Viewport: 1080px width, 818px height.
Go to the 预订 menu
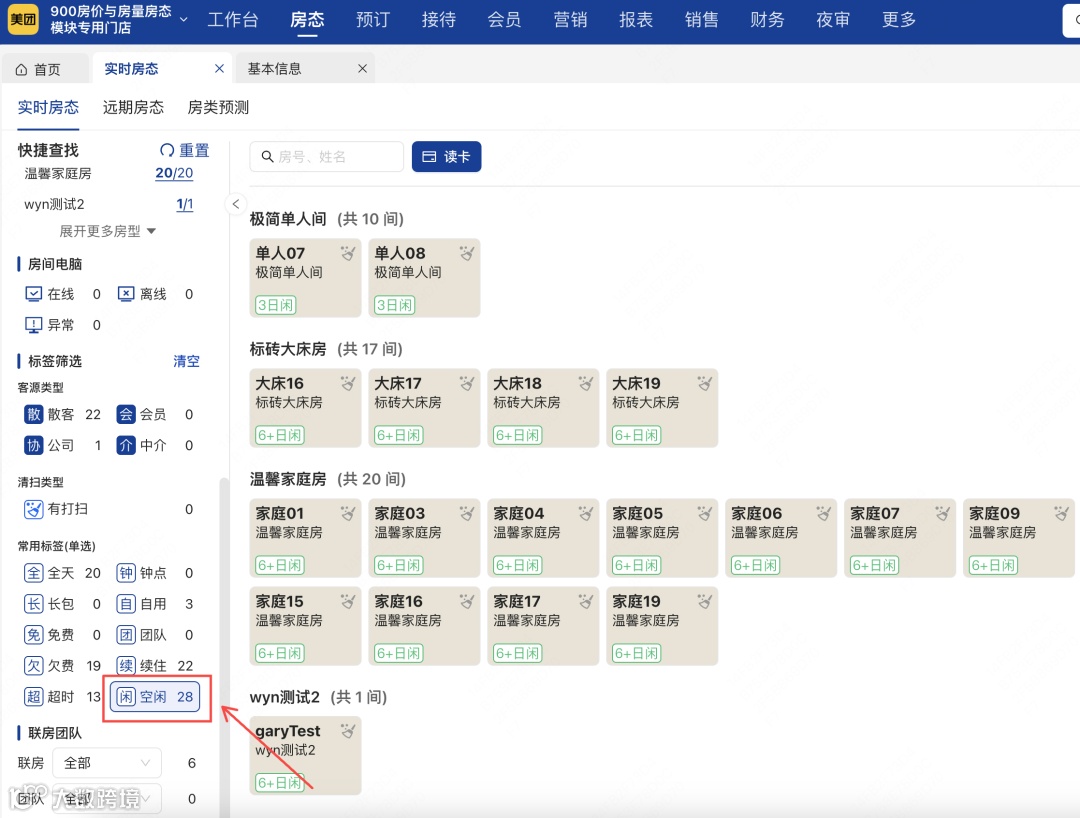pos(373,20)
